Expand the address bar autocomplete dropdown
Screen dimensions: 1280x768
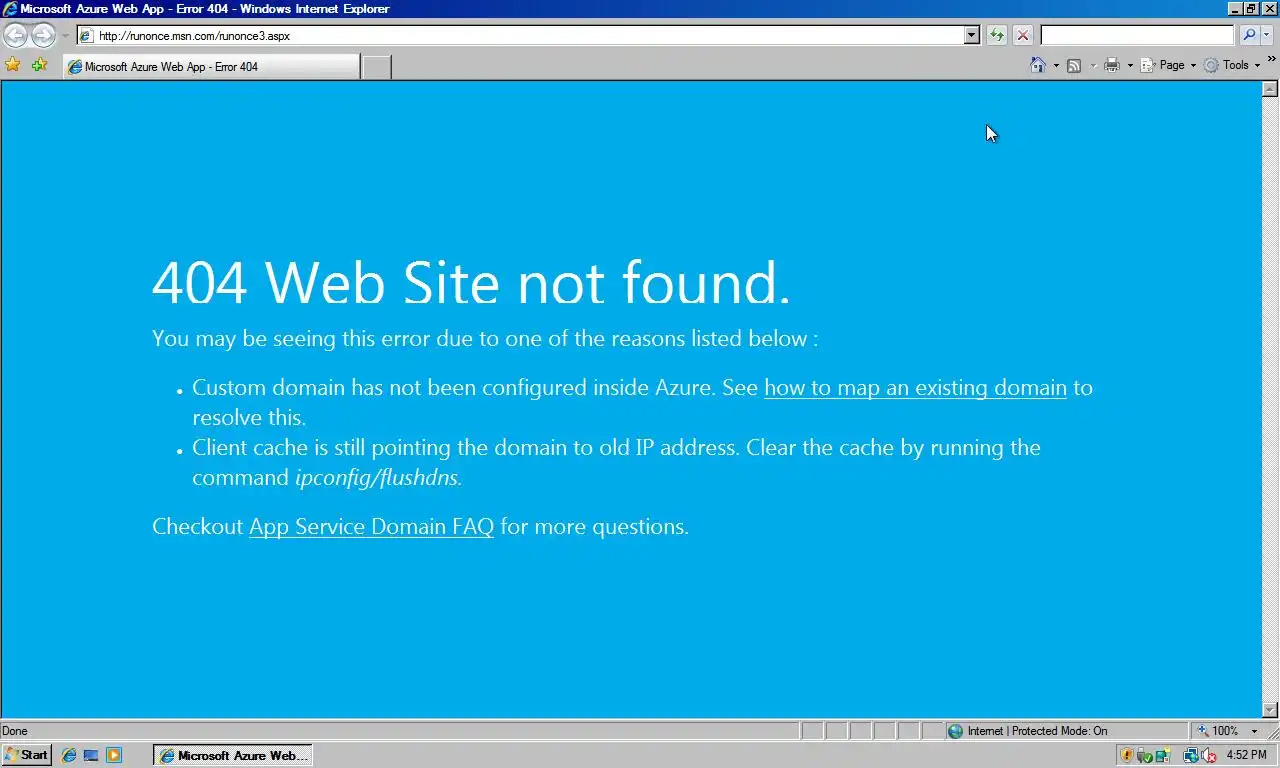point(972,36)
